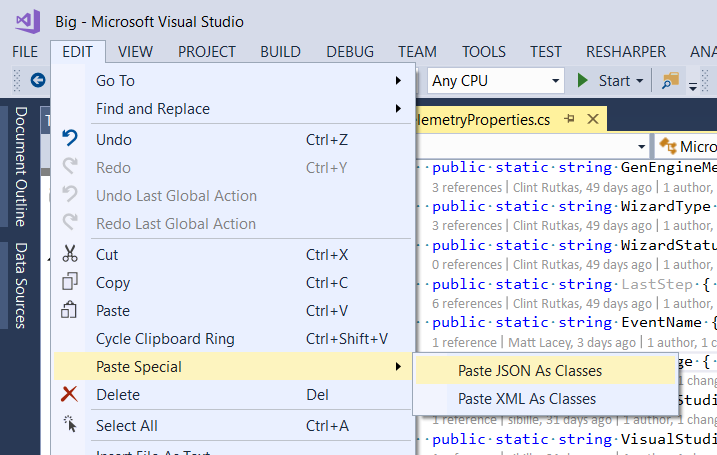Click the Select All cursor icon

pyautogui.click(x=70, y=425)
